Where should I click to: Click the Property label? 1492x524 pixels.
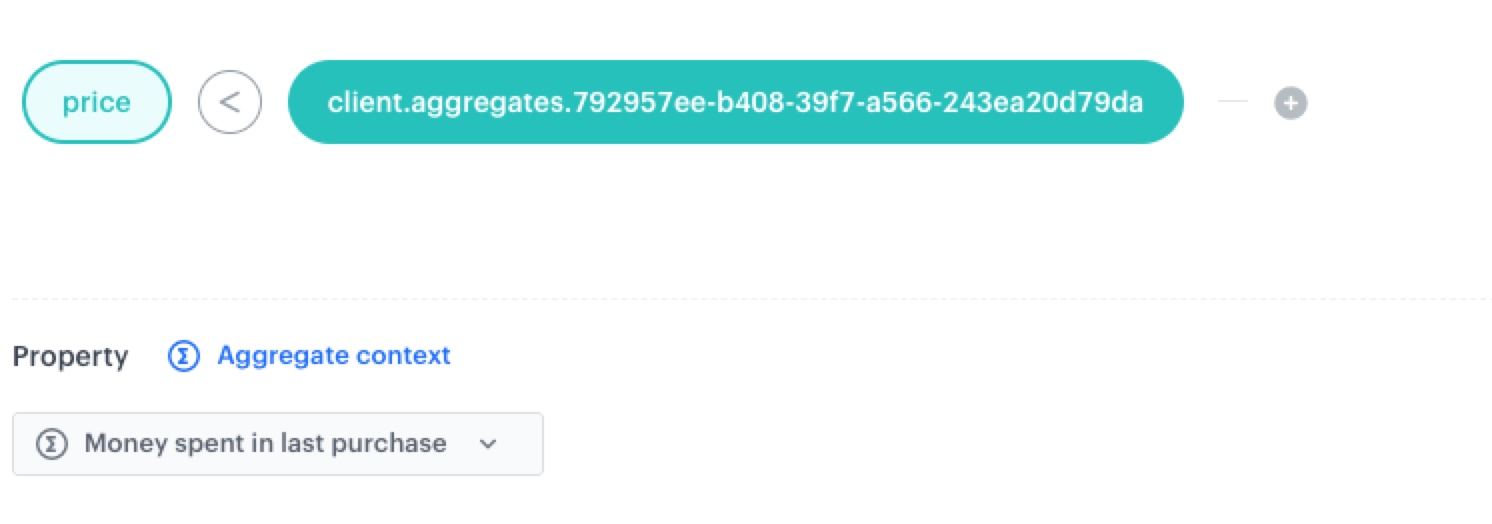point(70,357)
